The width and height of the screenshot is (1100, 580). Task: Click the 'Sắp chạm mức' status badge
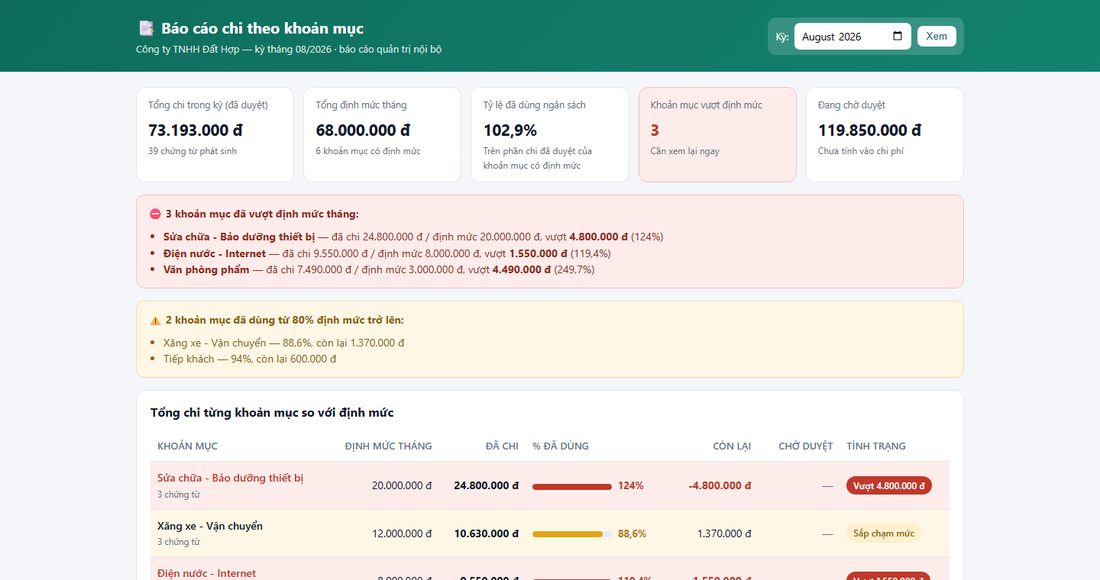(x=883, y=533)
